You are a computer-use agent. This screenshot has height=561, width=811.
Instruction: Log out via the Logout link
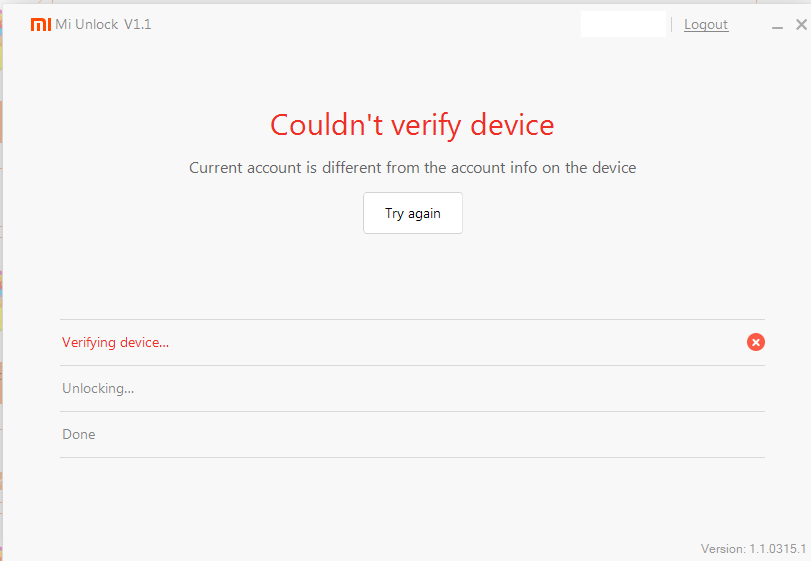pyautogui.click(x=706, y=24)
